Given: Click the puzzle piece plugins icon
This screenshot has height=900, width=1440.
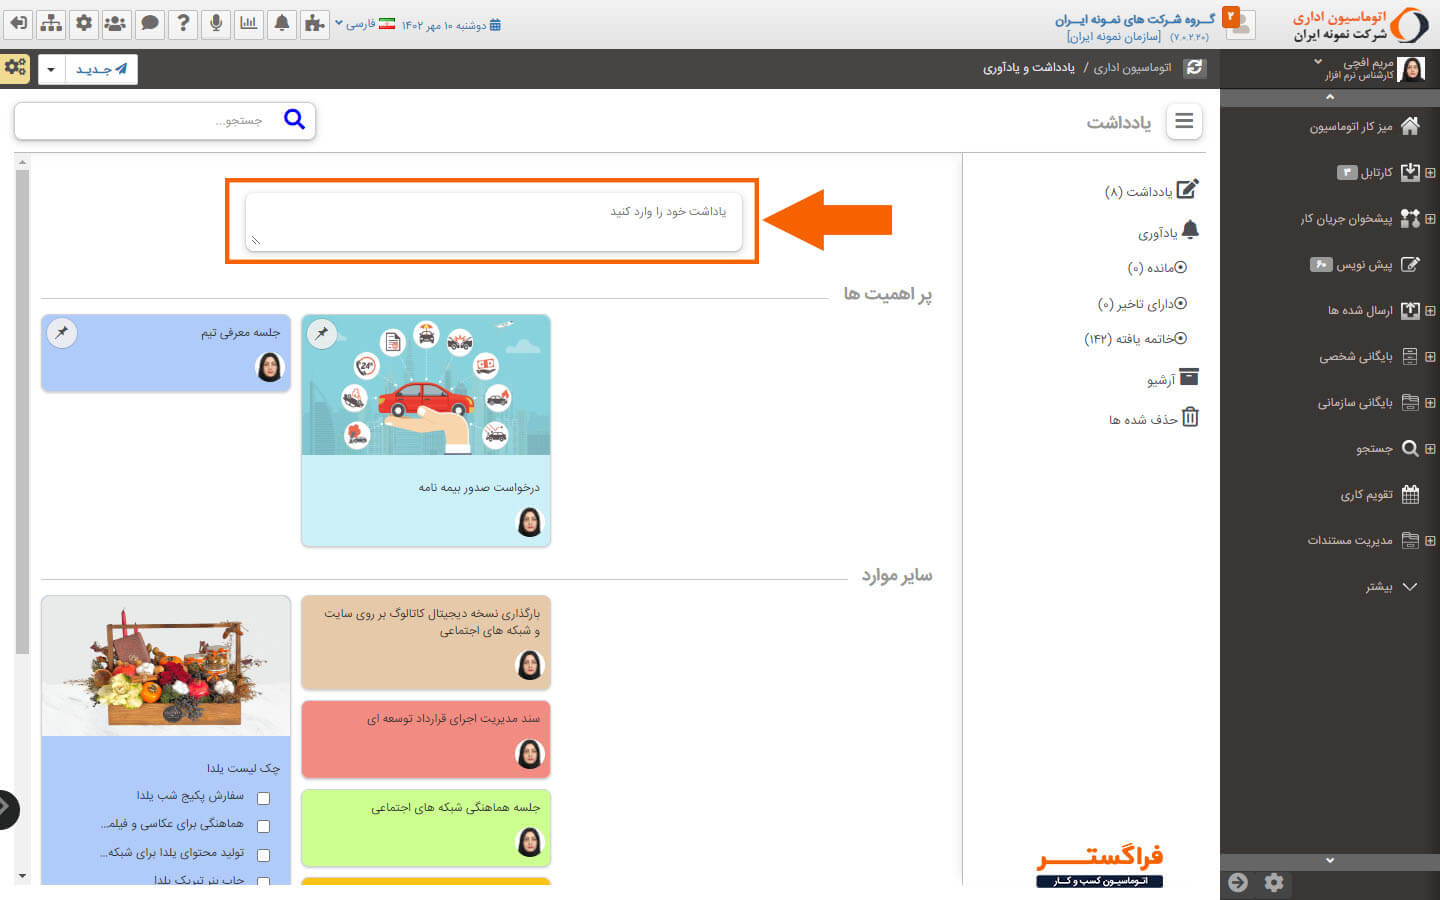Looking at the screenshot, I should [315, 23].
